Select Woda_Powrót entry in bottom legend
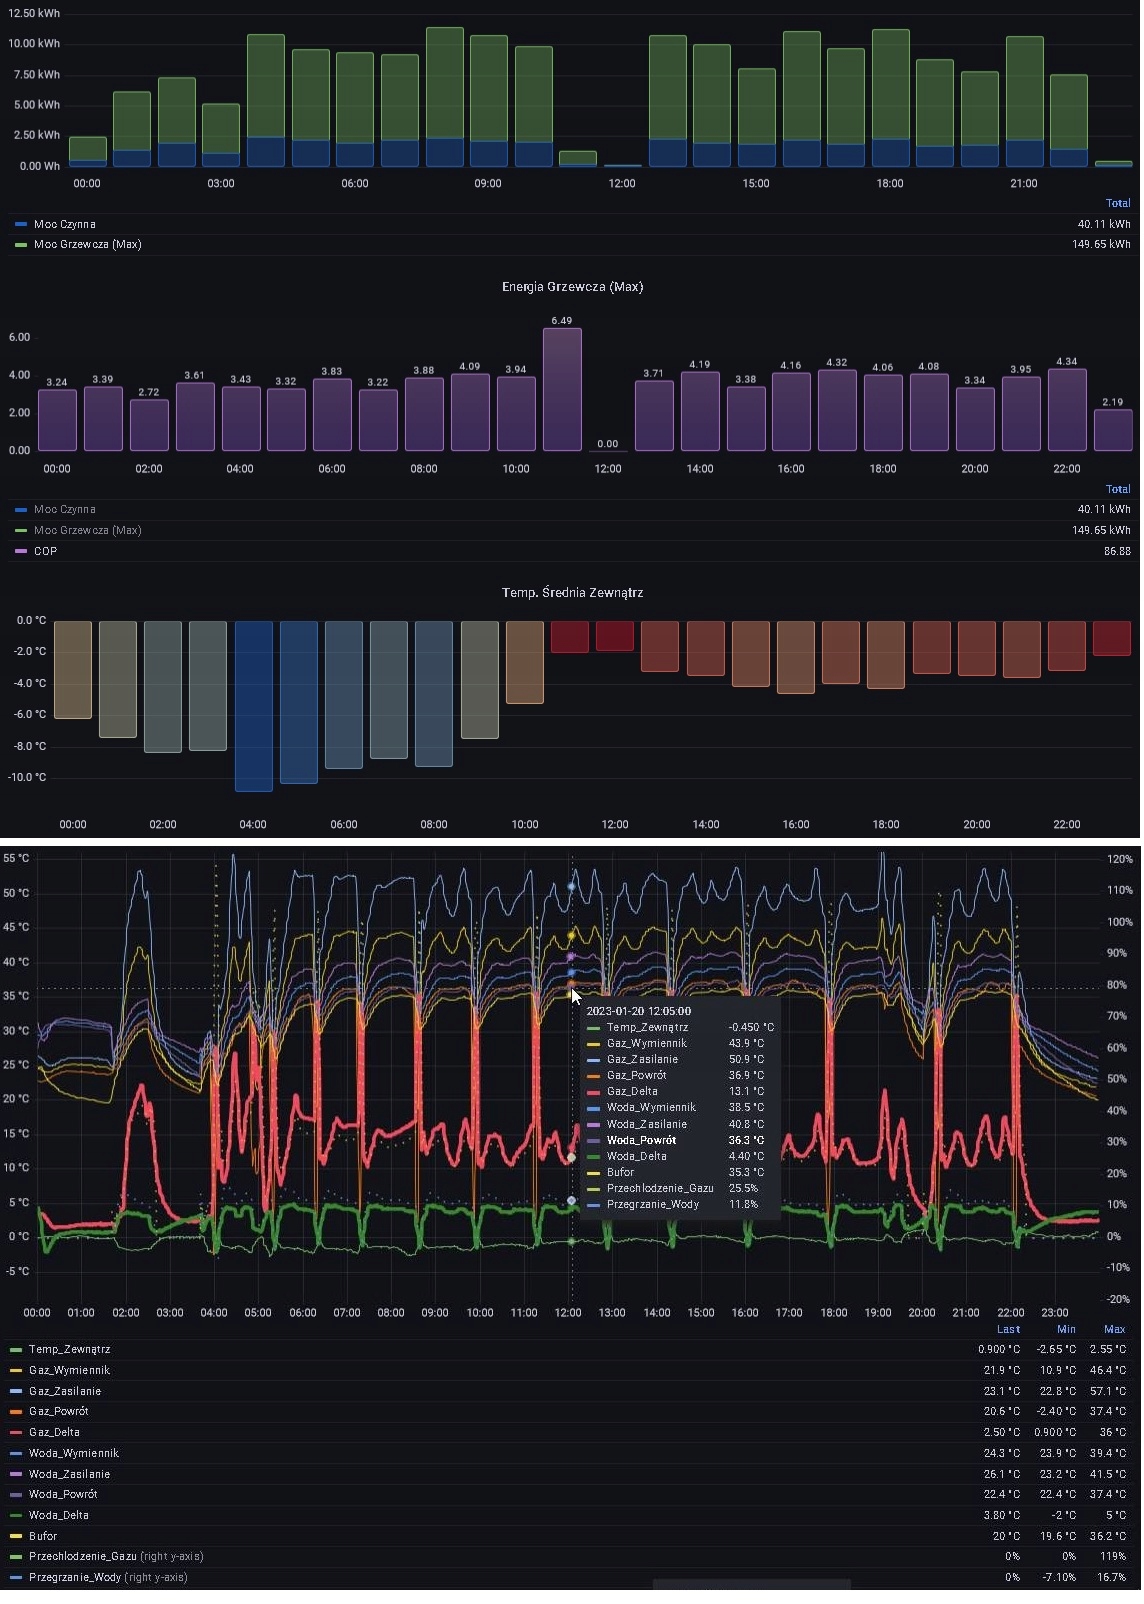This screenshot has height=1604, width=1144. 63,1496
